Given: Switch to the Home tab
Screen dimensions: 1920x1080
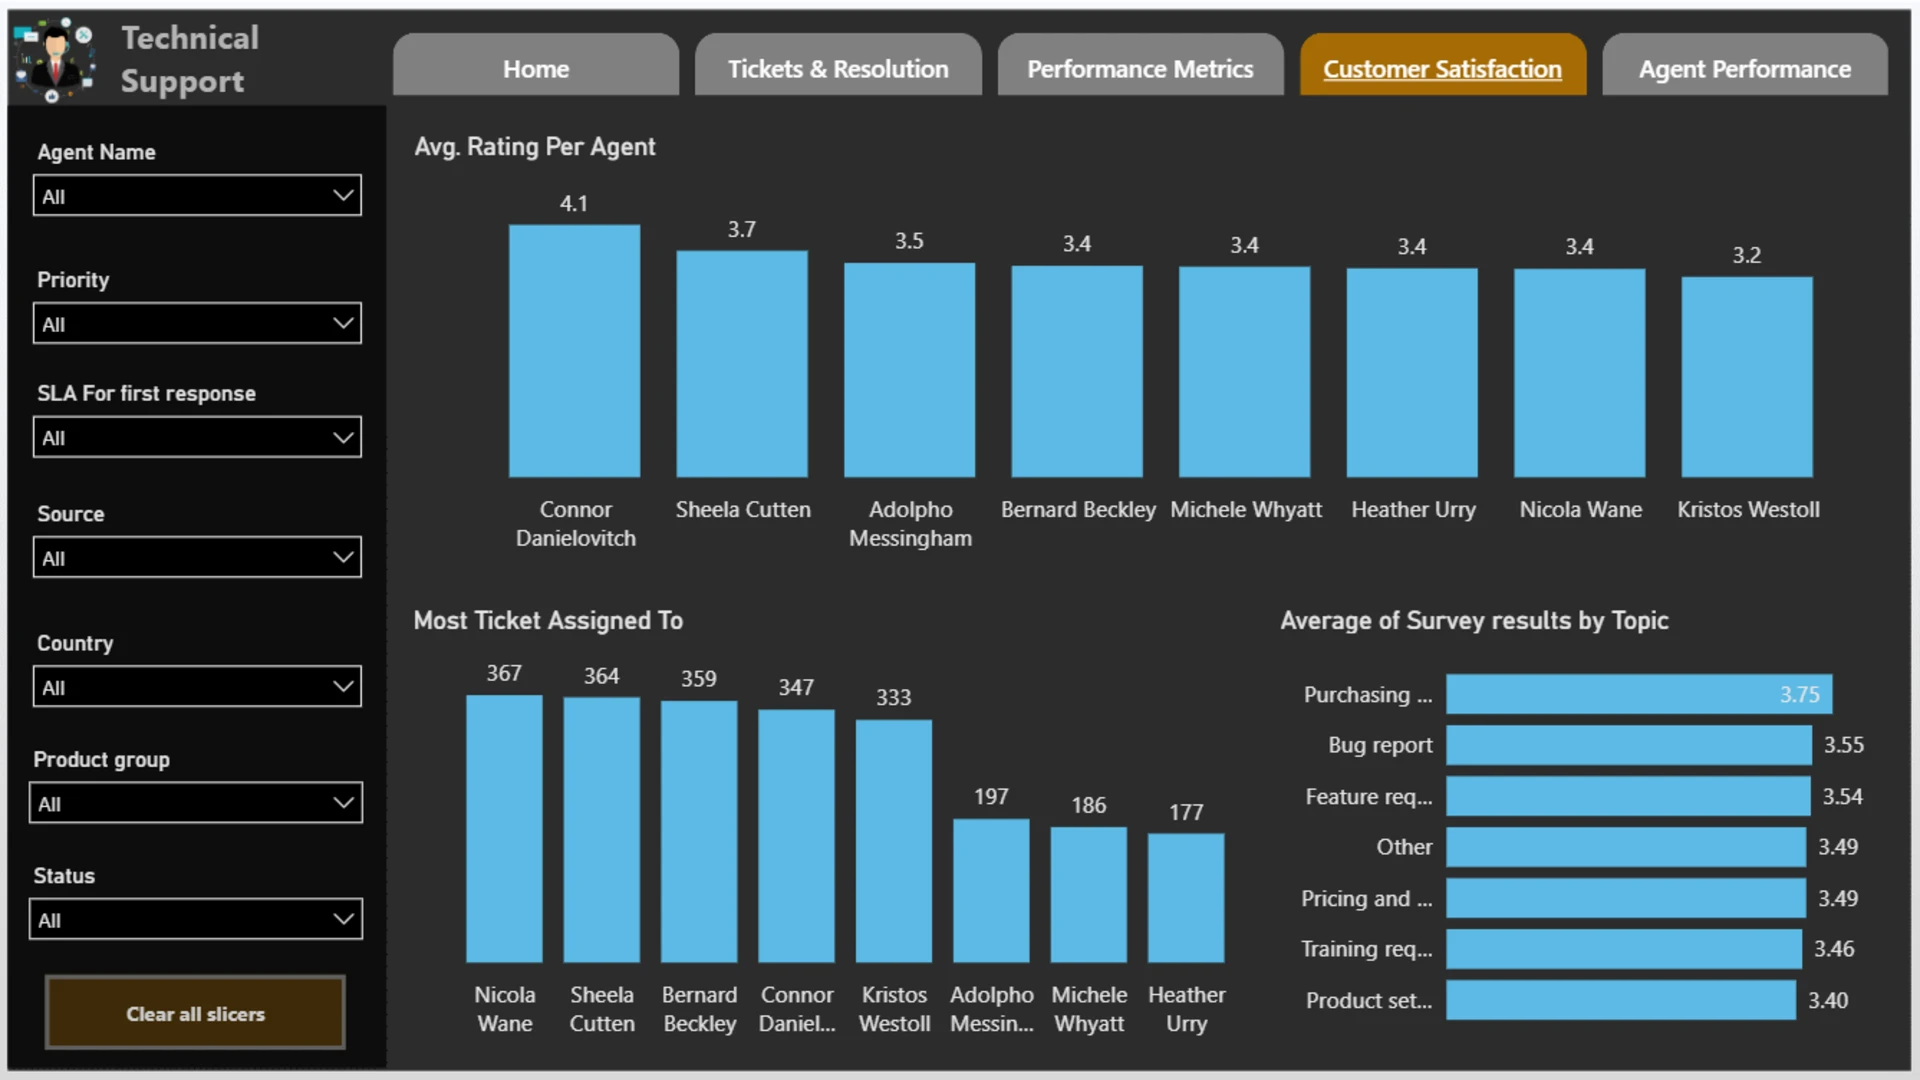Looking at the screenshot, I should tap(536, 66).
